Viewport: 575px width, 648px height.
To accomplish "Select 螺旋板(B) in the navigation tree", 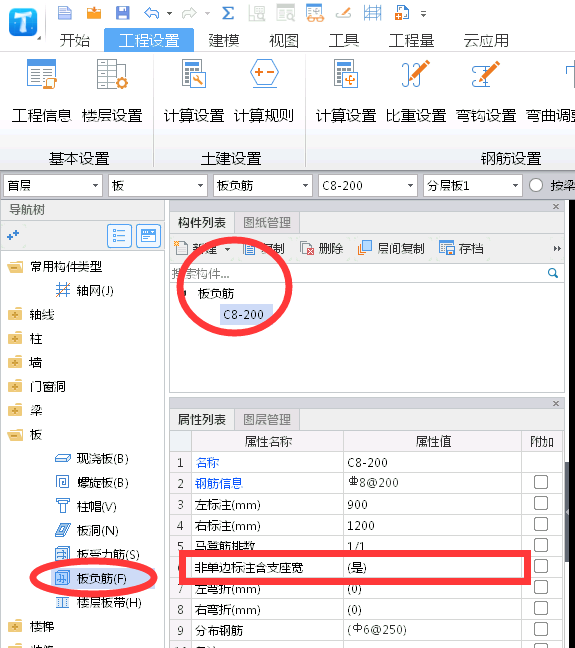I will pos(92,482).
